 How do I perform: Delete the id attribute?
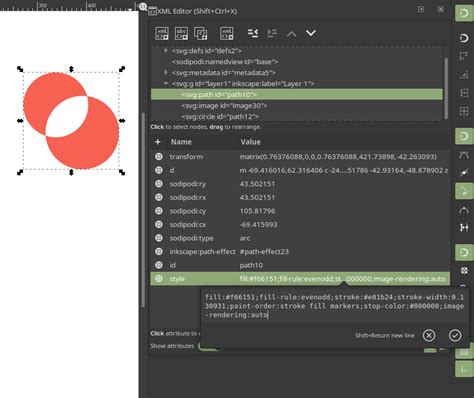pos(159,265)
